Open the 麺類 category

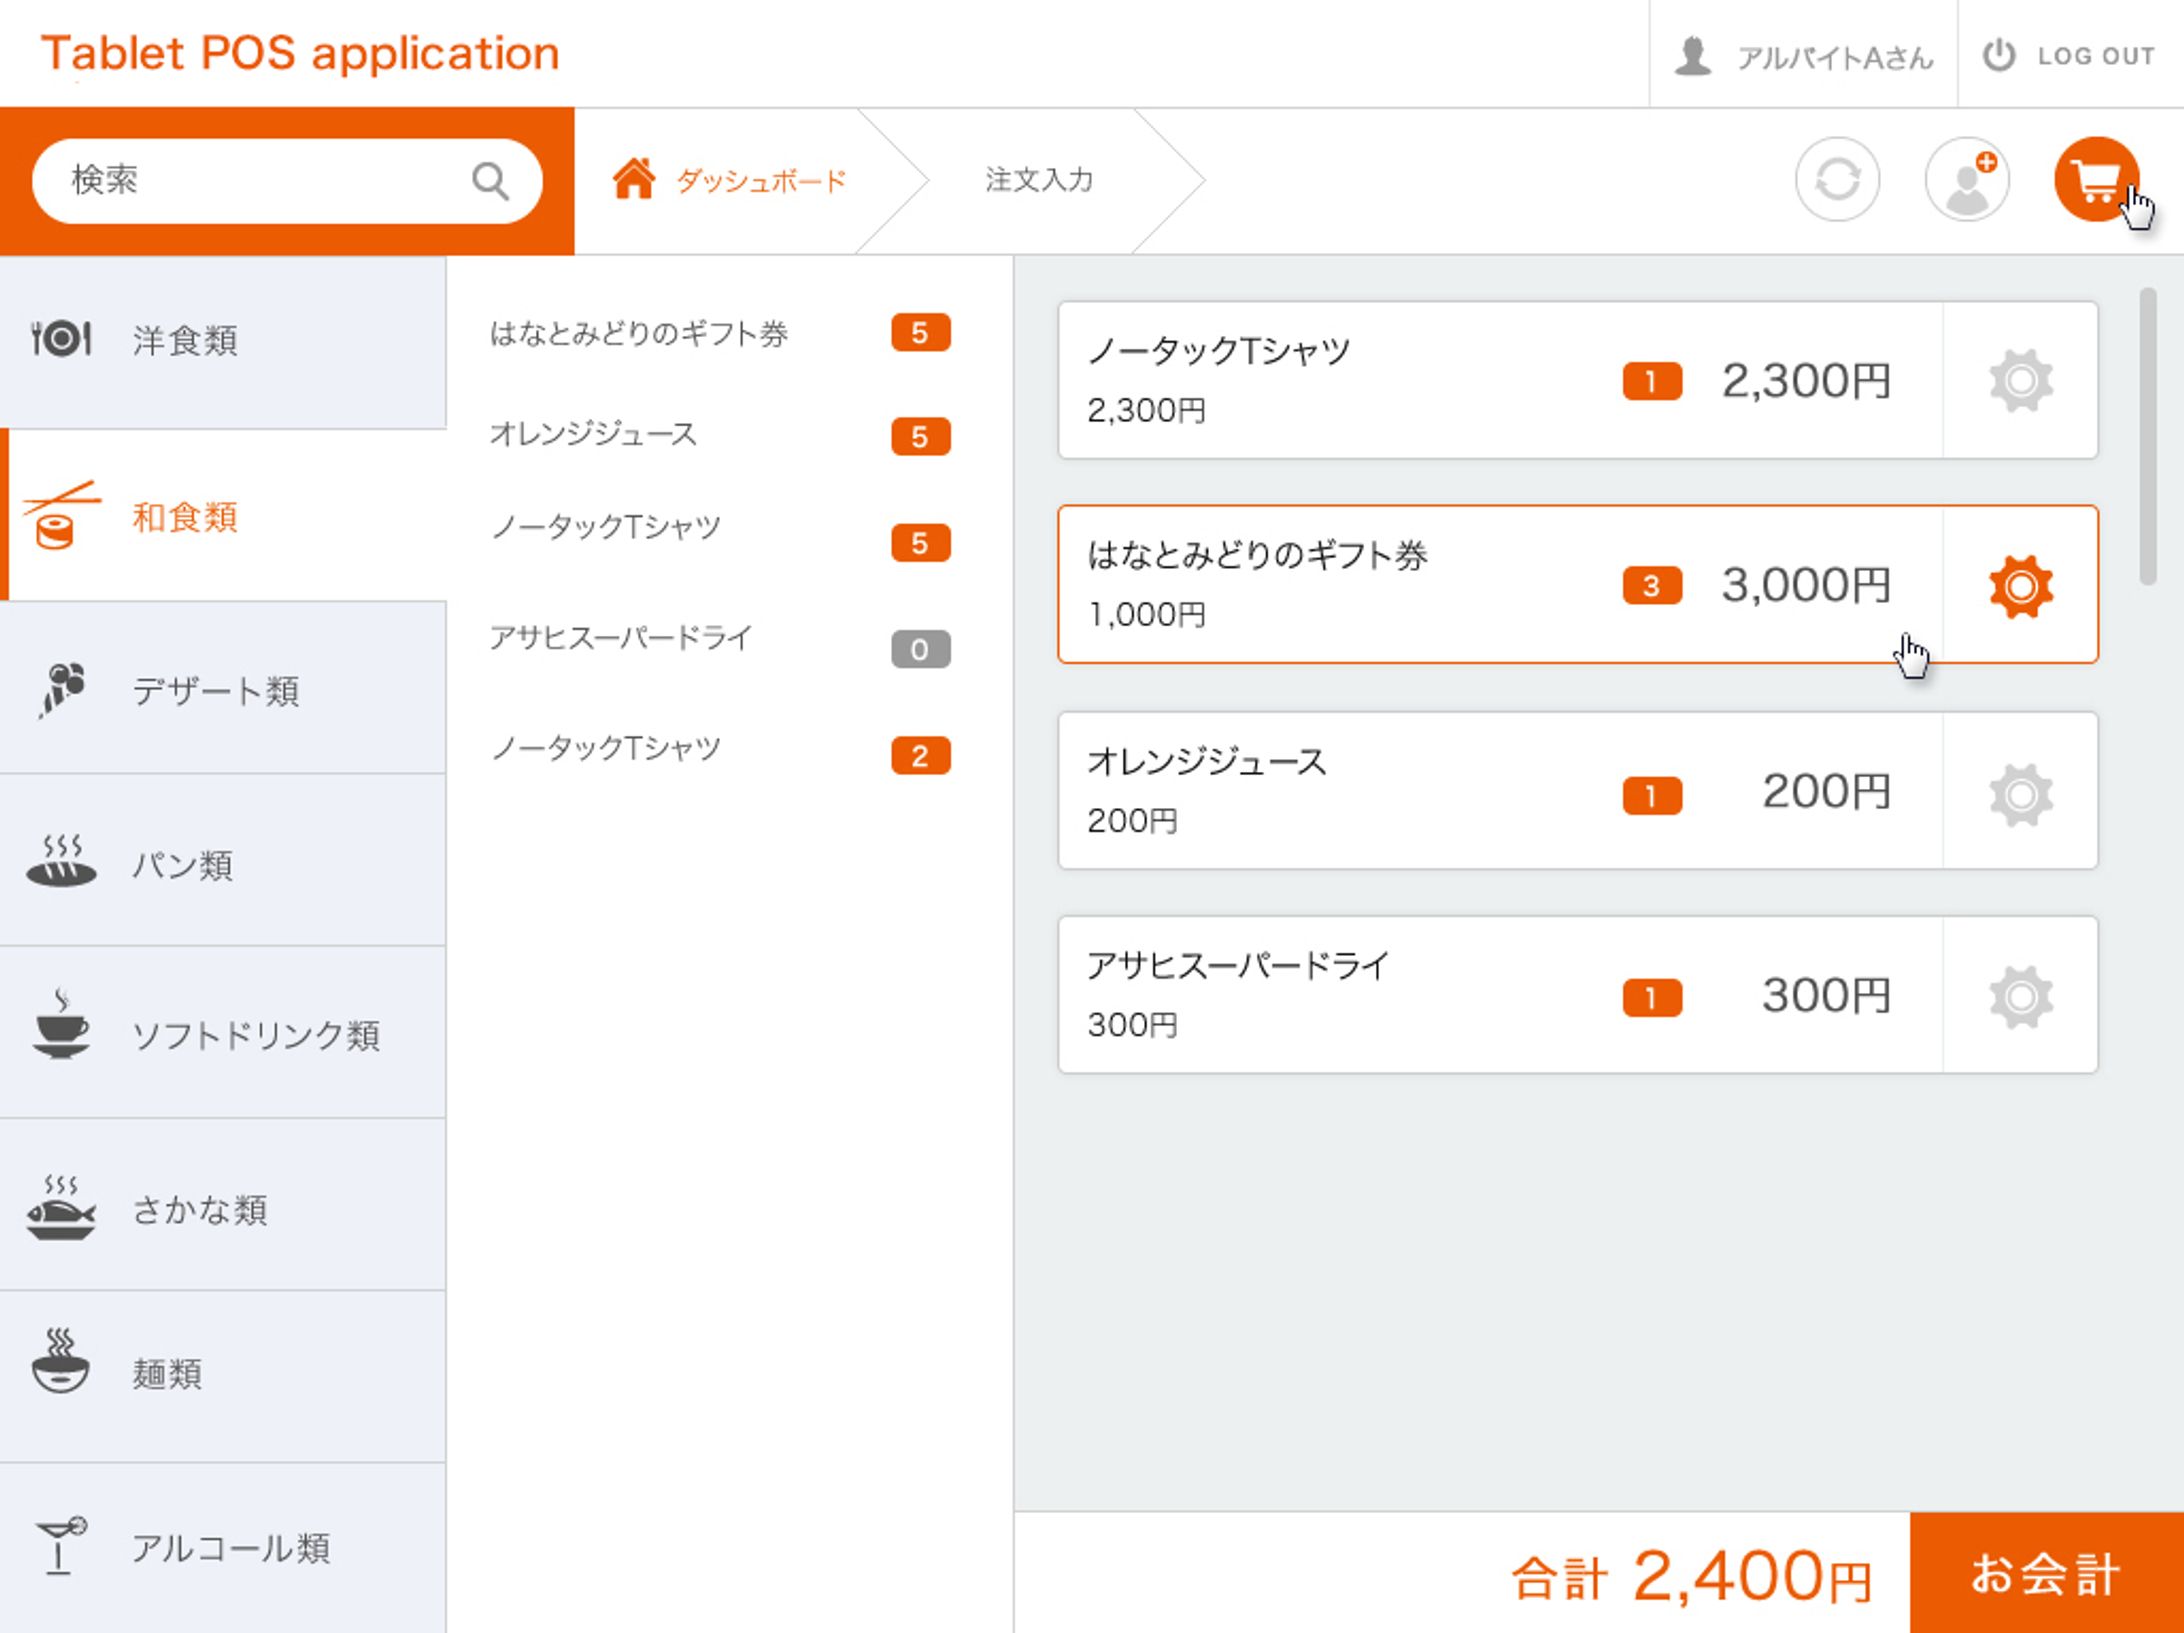click(223, 1378)
